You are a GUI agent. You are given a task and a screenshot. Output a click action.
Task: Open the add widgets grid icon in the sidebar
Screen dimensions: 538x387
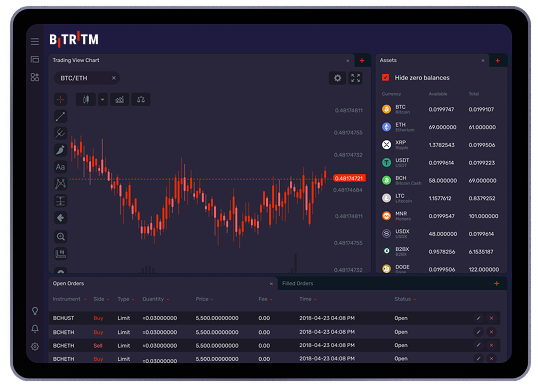pyautogui.click(x=35, y=77)
